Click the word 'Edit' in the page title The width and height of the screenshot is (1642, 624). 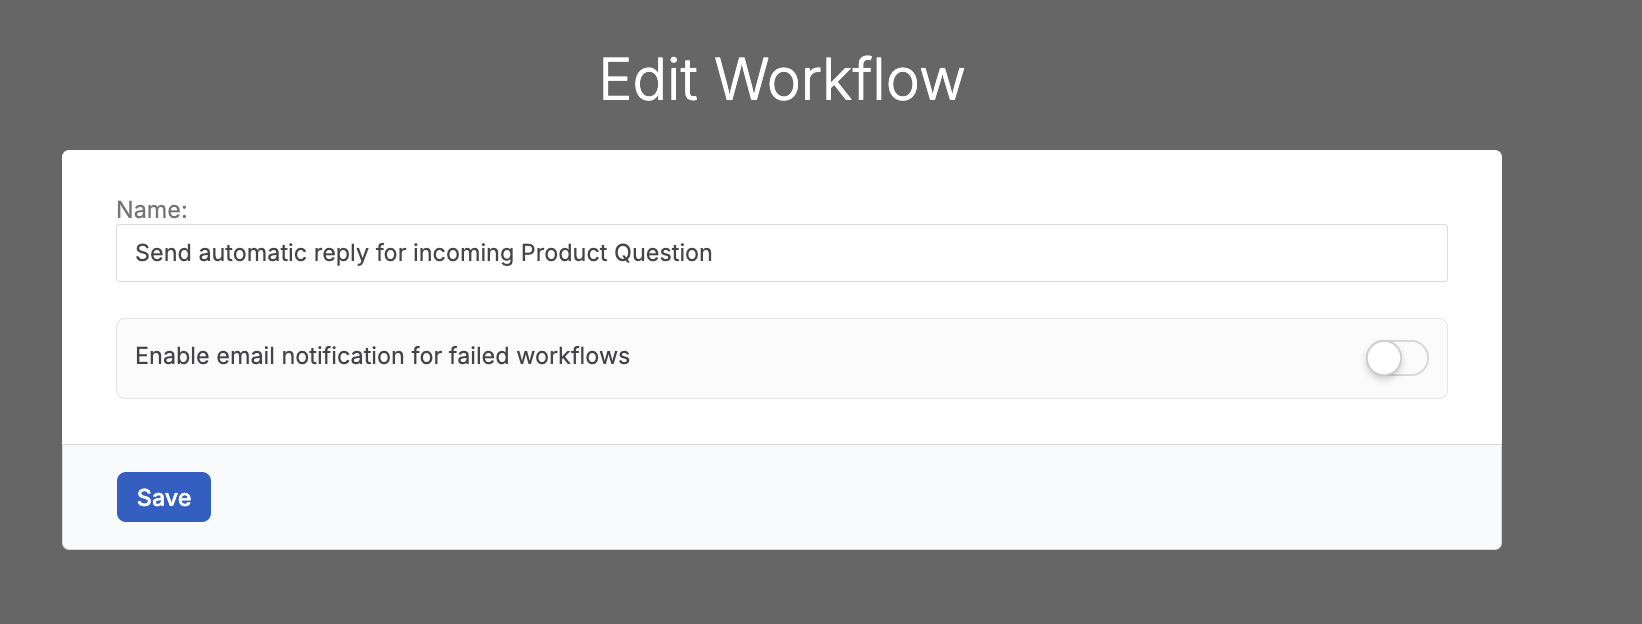point(648,79)
